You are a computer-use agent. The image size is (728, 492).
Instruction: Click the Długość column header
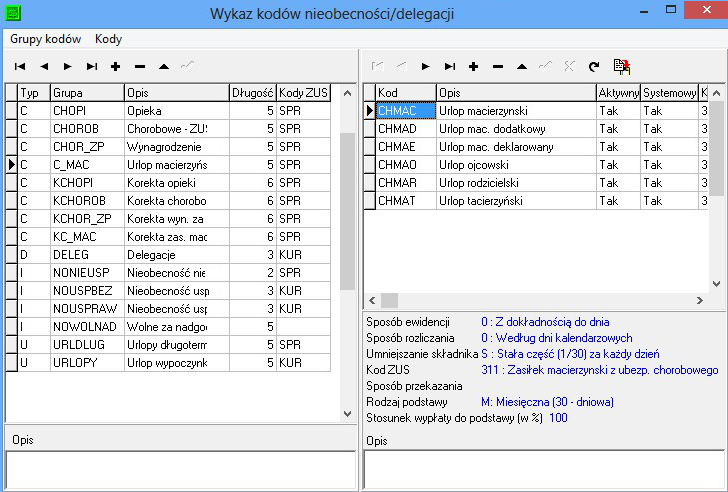pyautogui.click(x=253, y=93)
